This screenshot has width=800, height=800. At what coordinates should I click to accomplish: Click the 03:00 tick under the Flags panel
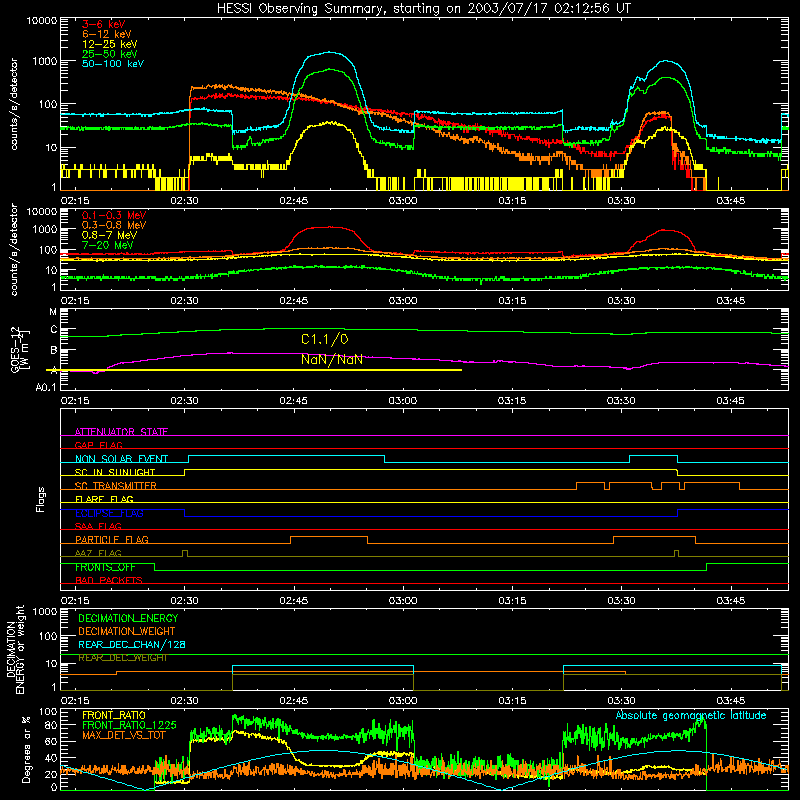(403, 601)
